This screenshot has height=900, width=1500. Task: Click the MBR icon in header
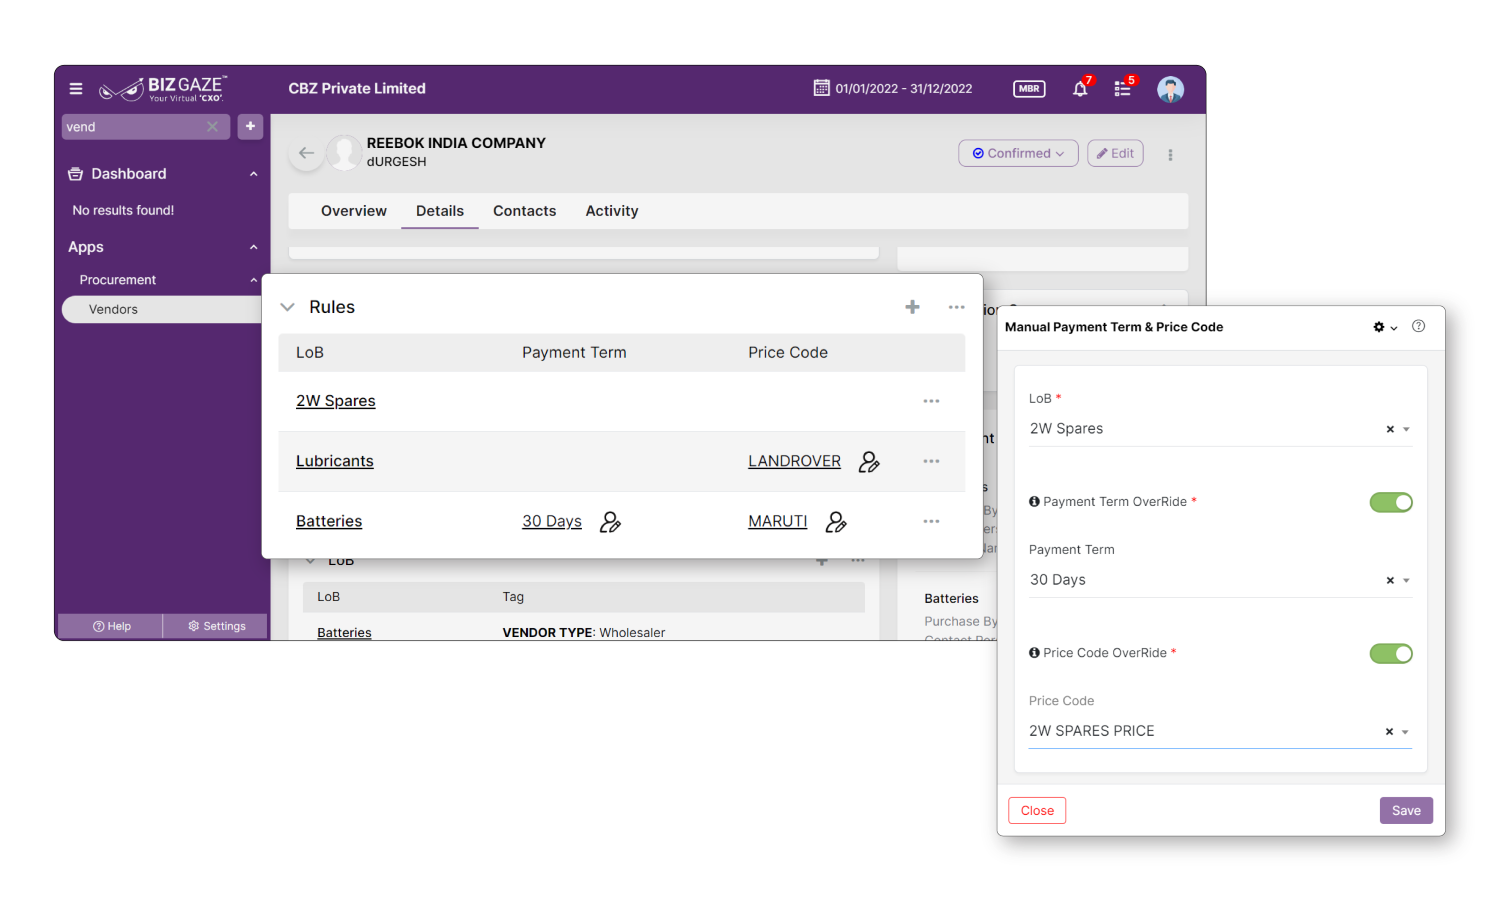[x=1029, y=89]
